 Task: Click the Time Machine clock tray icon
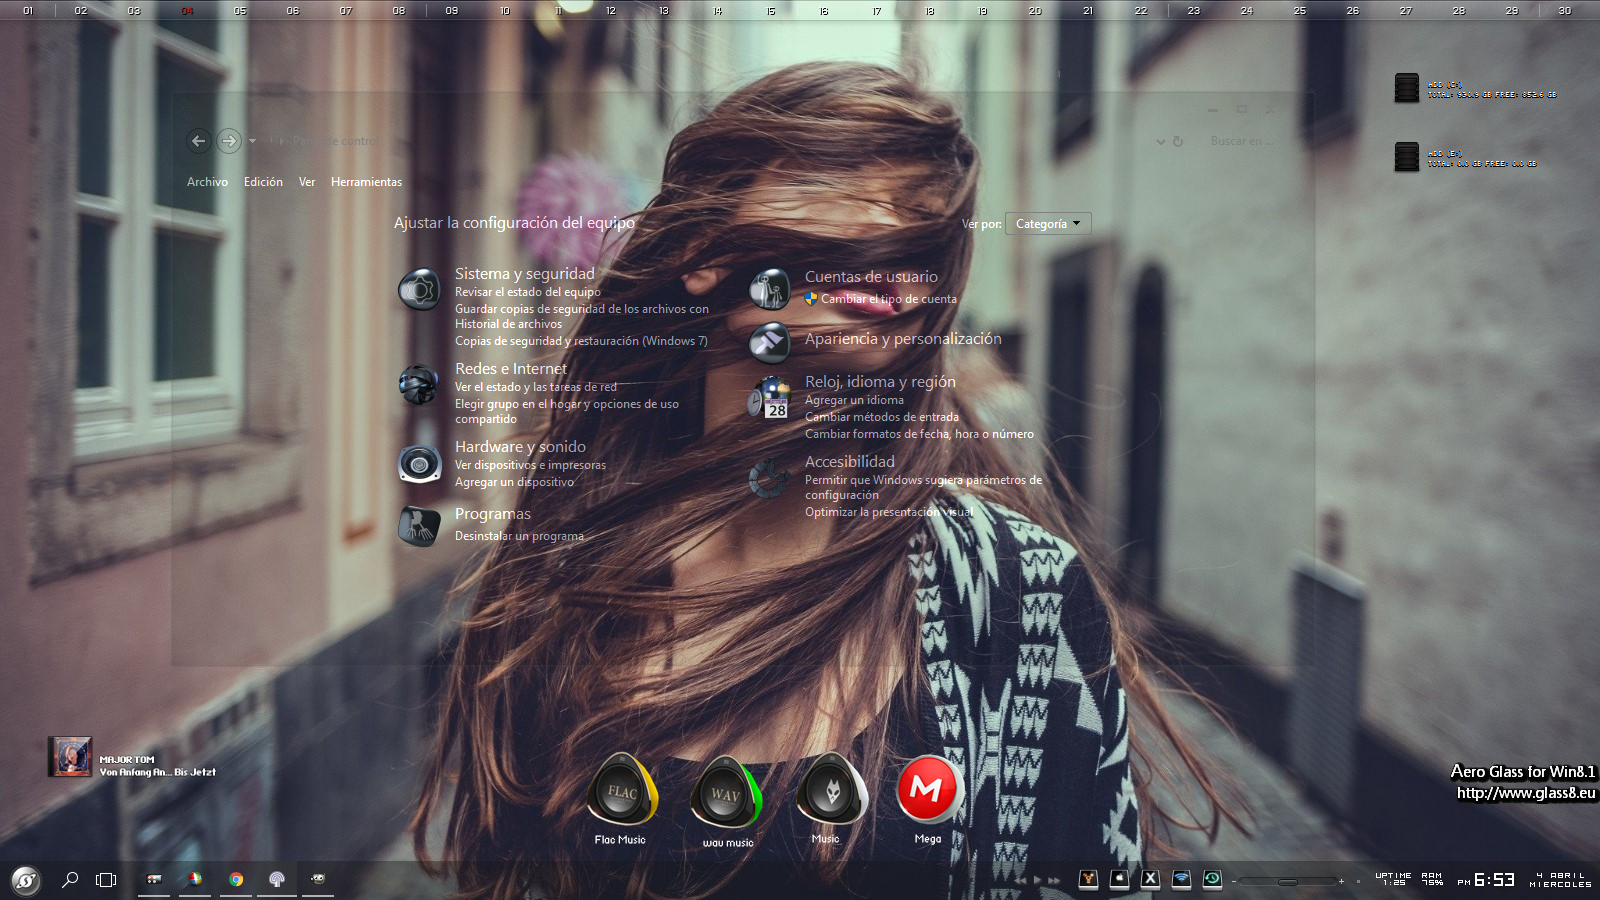coord(1212,879)
